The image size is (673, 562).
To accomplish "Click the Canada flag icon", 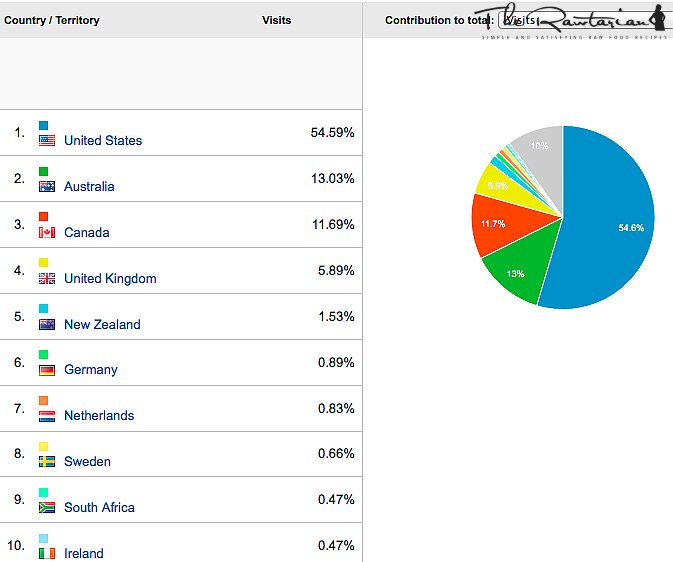I will tap(47, 233).
